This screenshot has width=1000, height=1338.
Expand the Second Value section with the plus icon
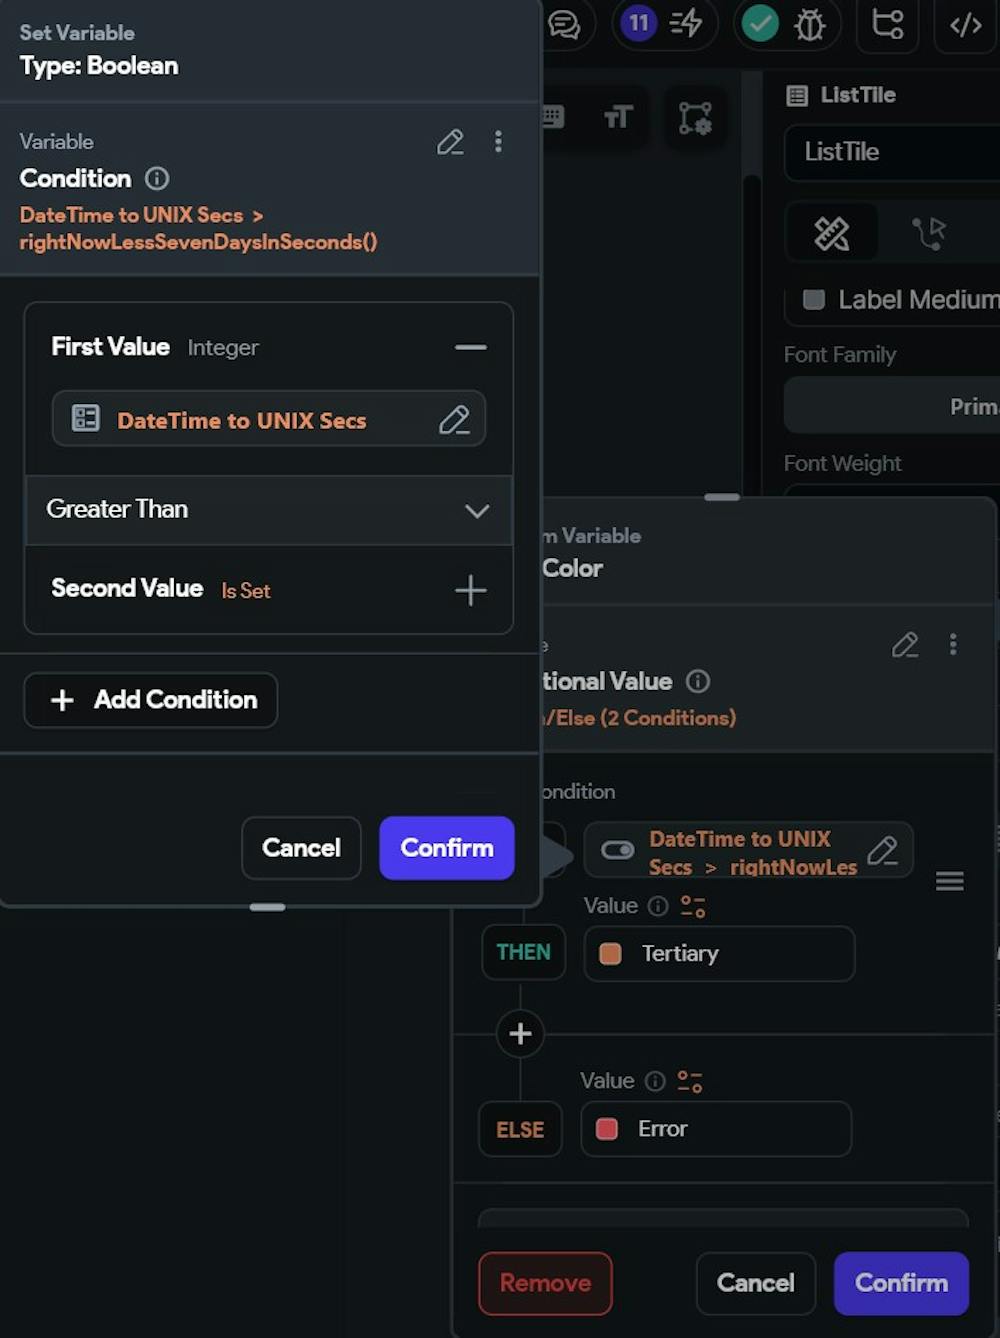pyautogui.click(x=470, y=590)
